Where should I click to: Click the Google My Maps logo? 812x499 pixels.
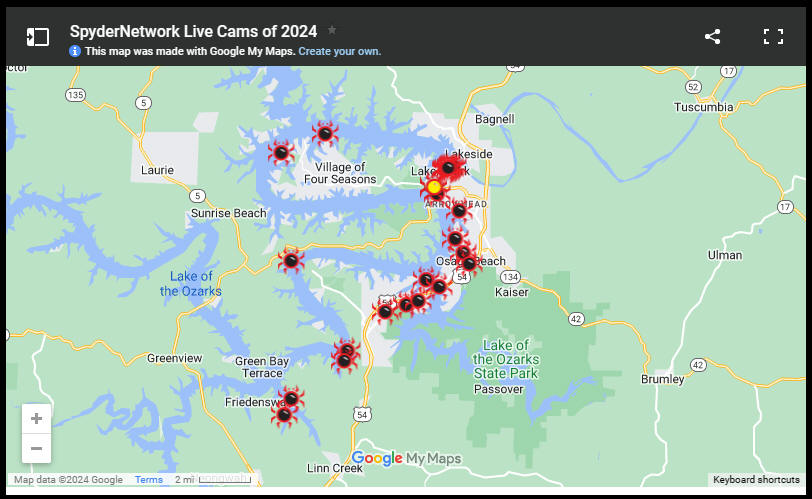pos(406,458)
